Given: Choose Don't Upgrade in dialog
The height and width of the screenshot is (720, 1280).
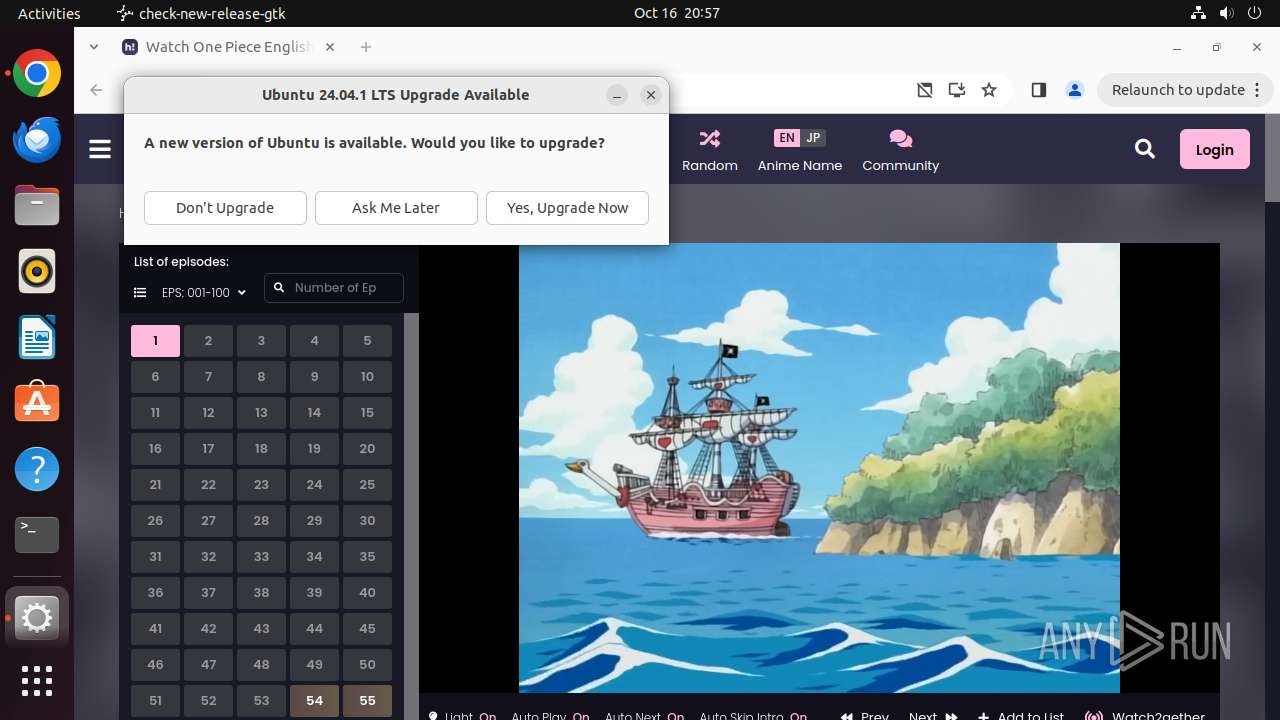Looking at the screenshot, I should pos(225,208).
